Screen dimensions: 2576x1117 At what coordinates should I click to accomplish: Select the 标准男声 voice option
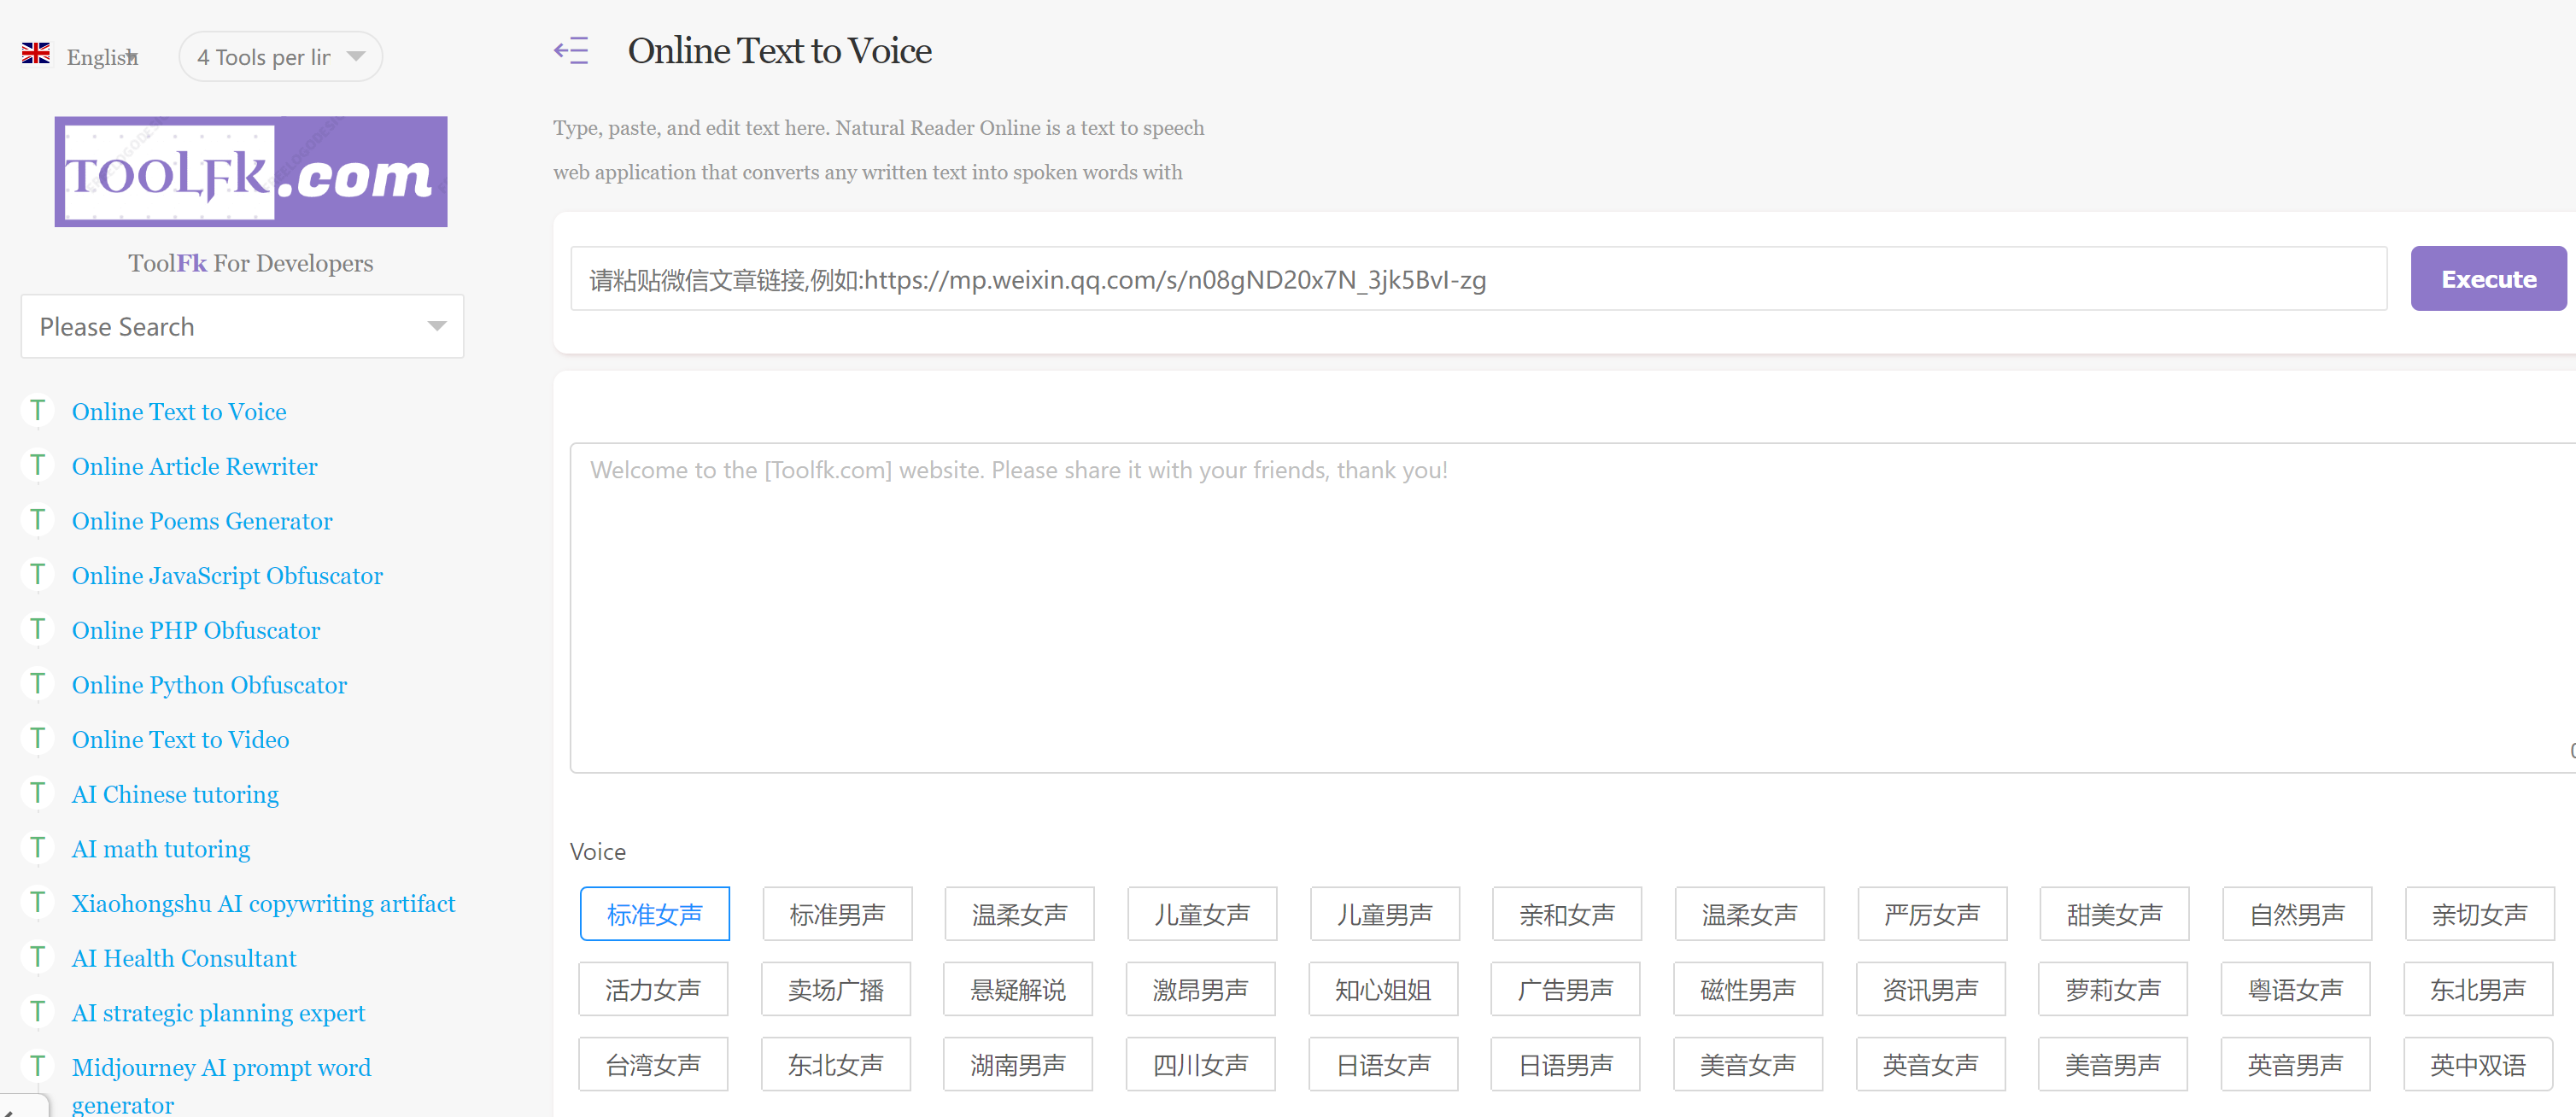(836, 914)
